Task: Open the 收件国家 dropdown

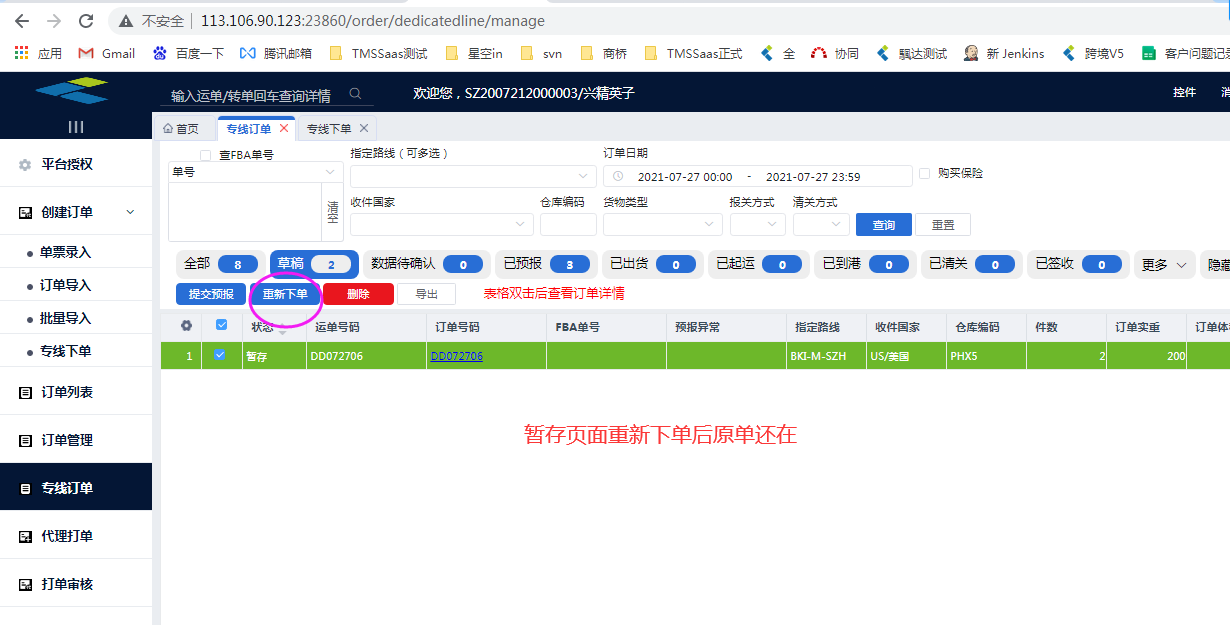Action: (x=441, y=224)
